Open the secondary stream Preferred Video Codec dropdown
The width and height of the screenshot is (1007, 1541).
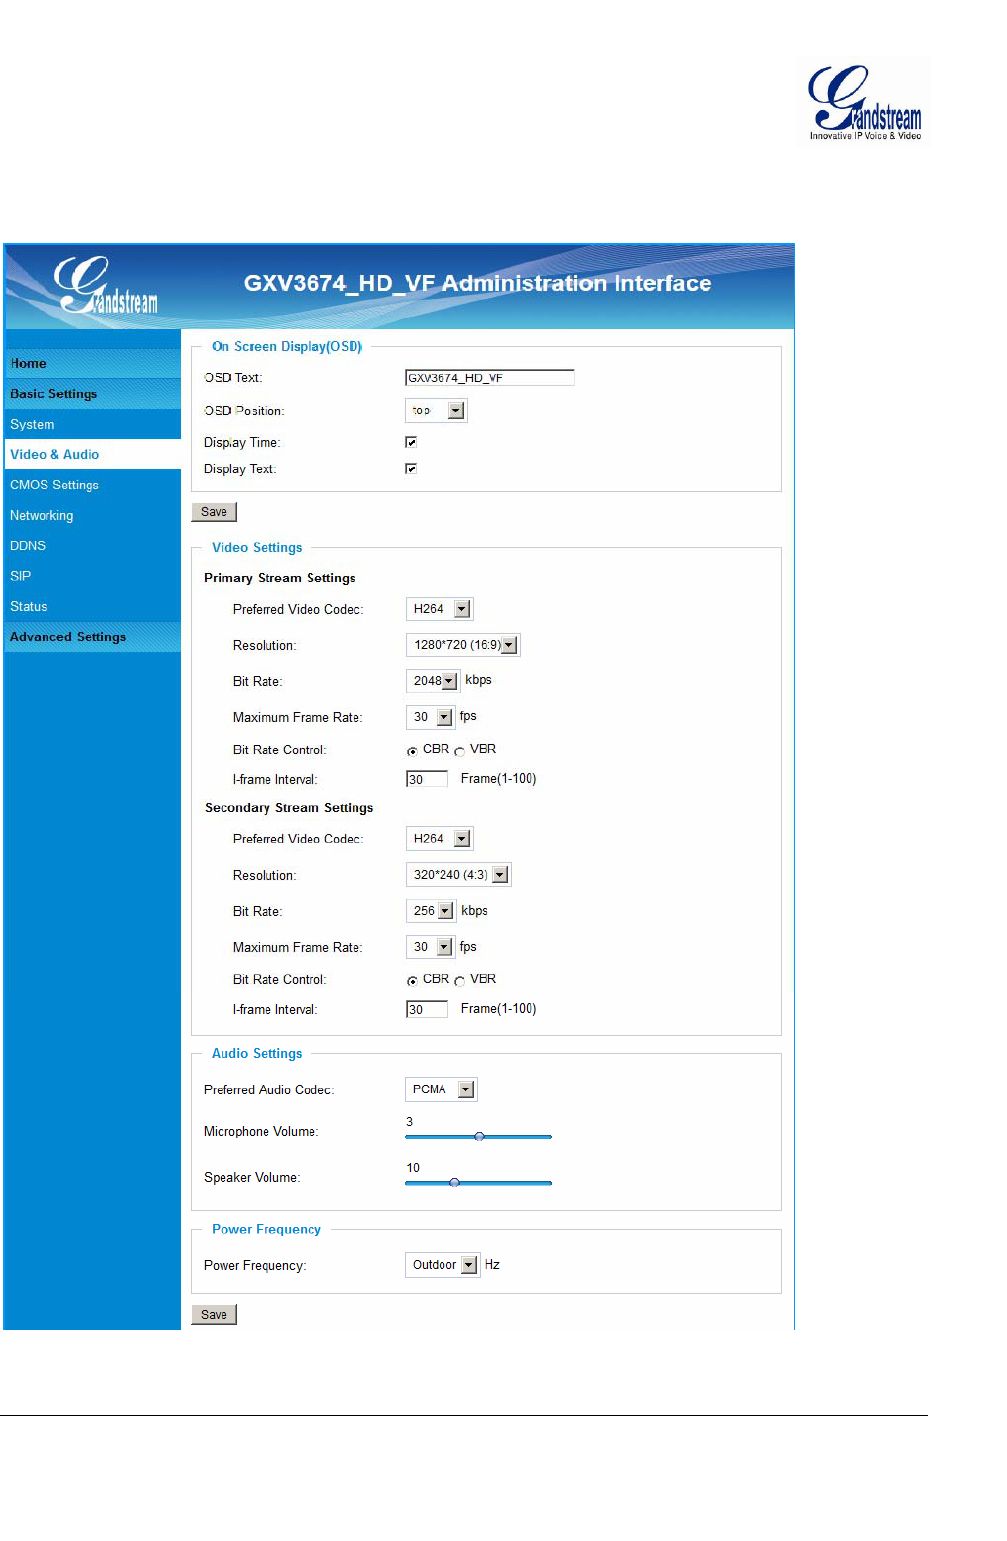tap(439, 839)
